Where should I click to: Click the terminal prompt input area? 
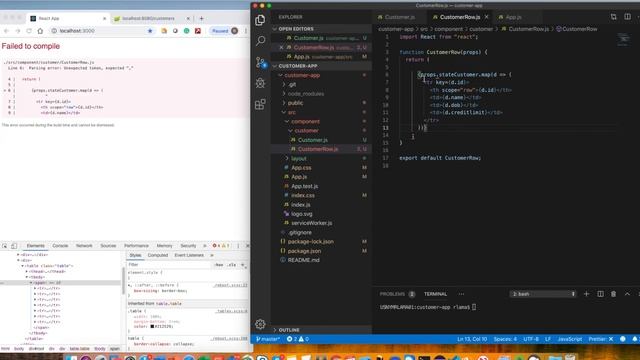(x=474, y=307)
